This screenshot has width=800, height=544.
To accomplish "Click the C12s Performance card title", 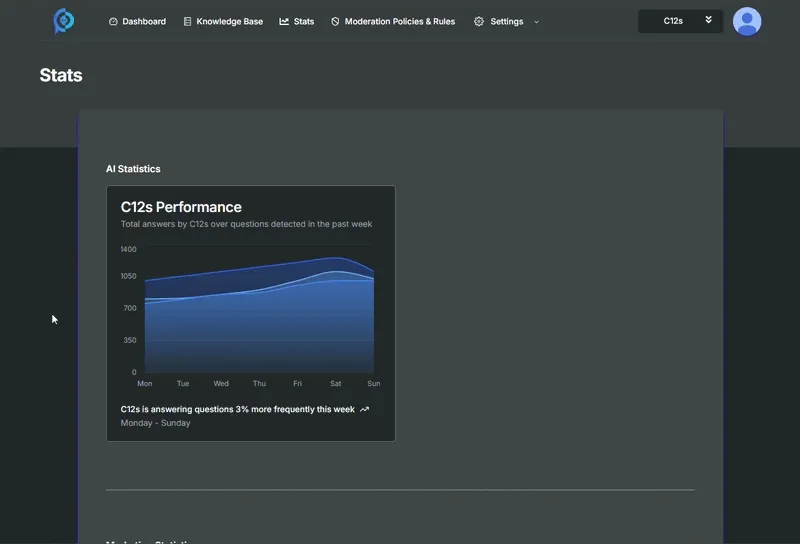I will tap(181, 207).
